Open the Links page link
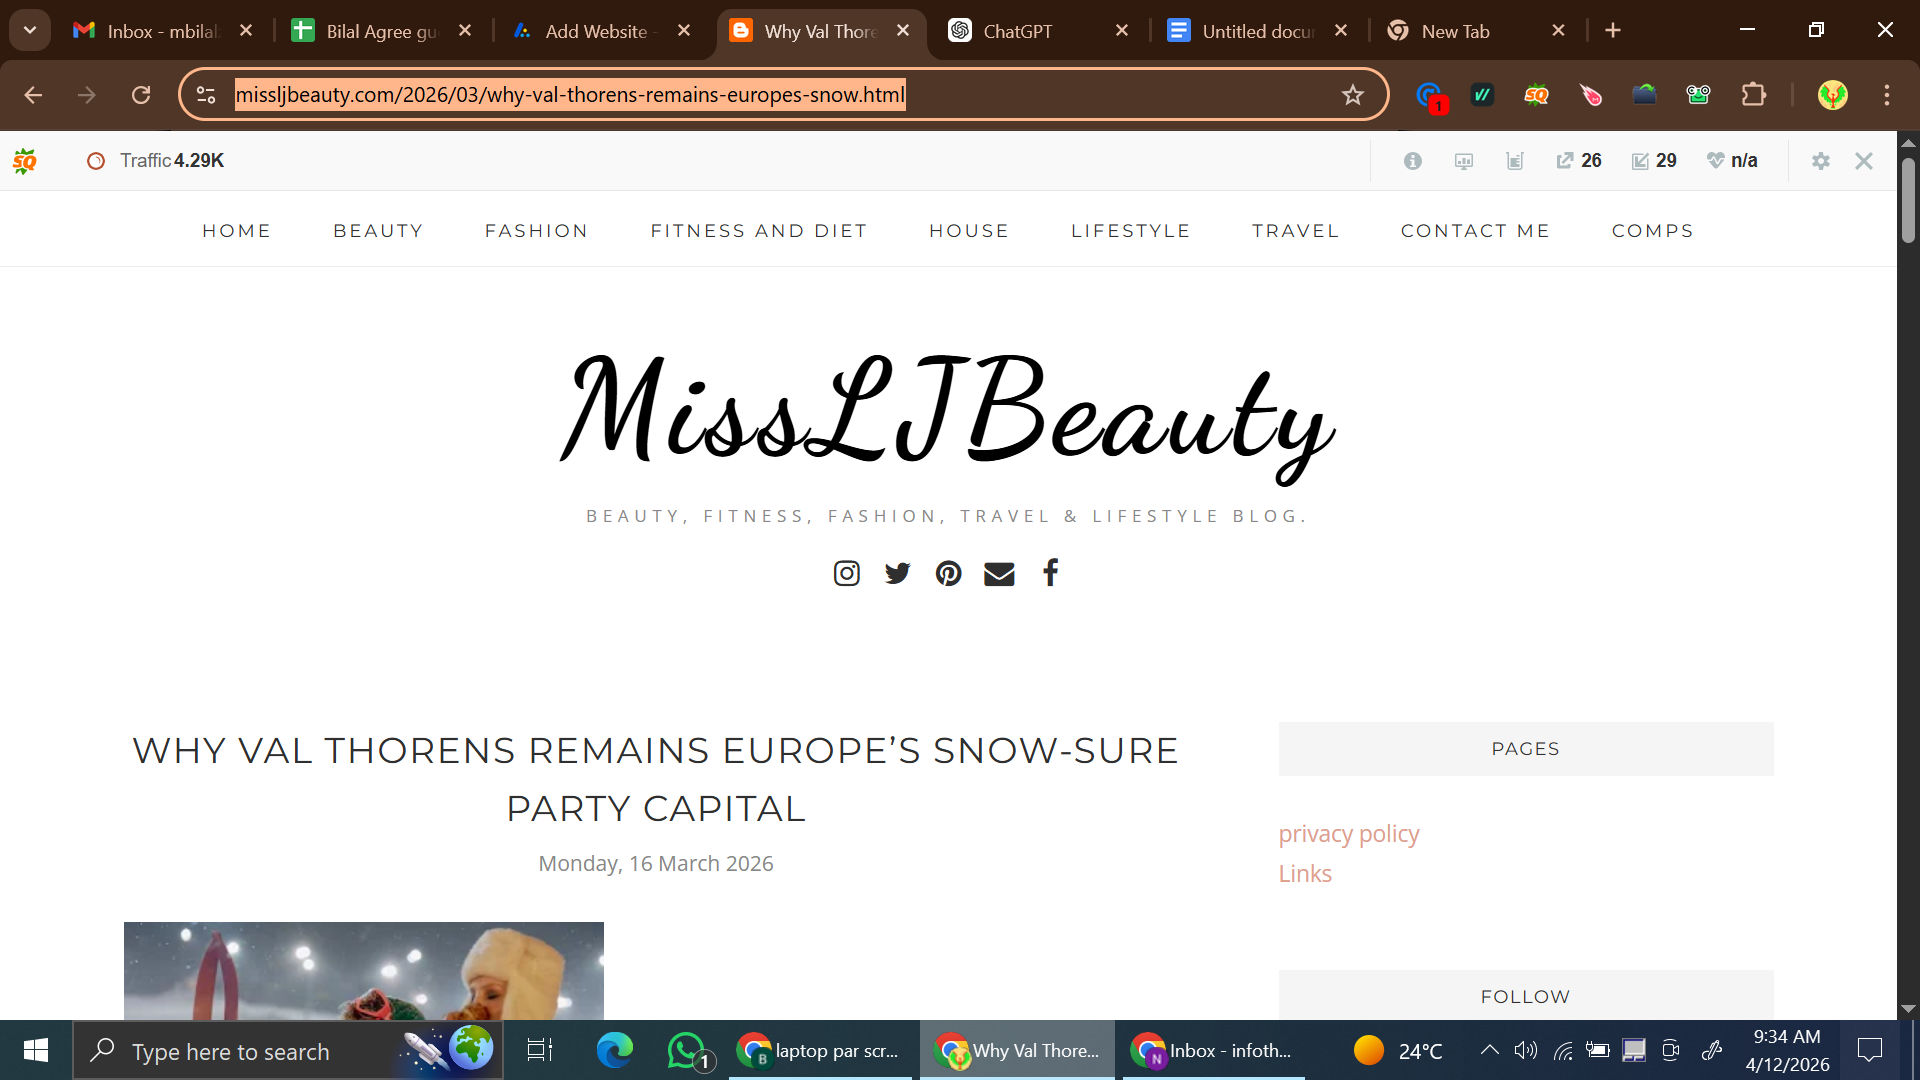This screenshot has width=1920, height=1080. pos(1305,874)
